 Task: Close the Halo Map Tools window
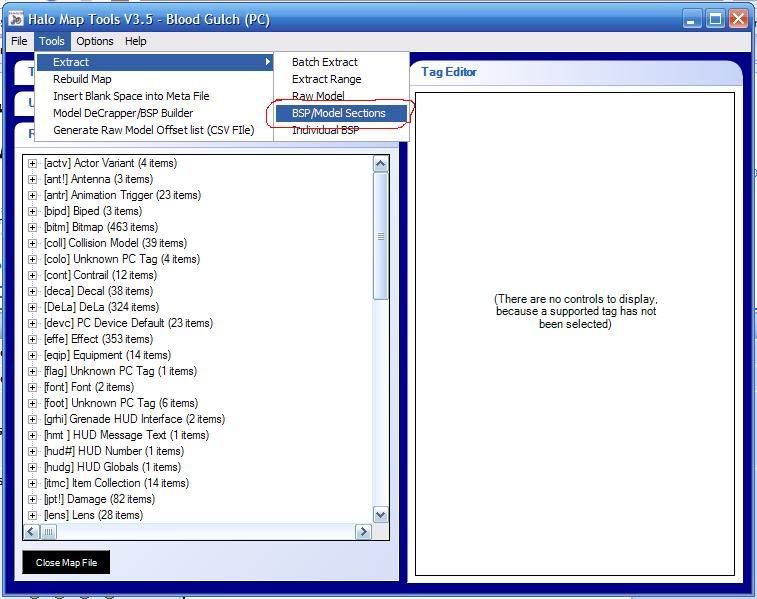tap(738, 19)
